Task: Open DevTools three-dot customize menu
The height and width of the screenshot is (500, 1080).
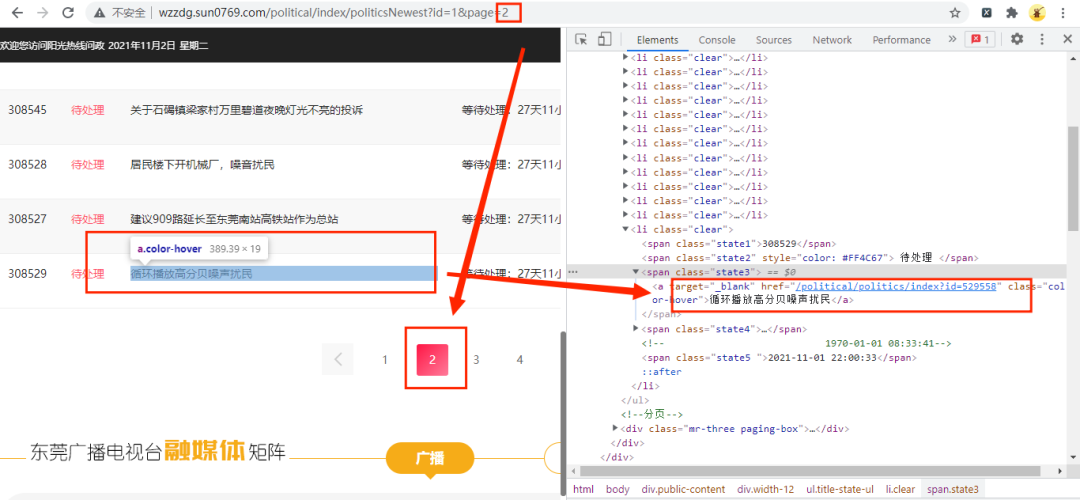Action: coord(1042,39)
